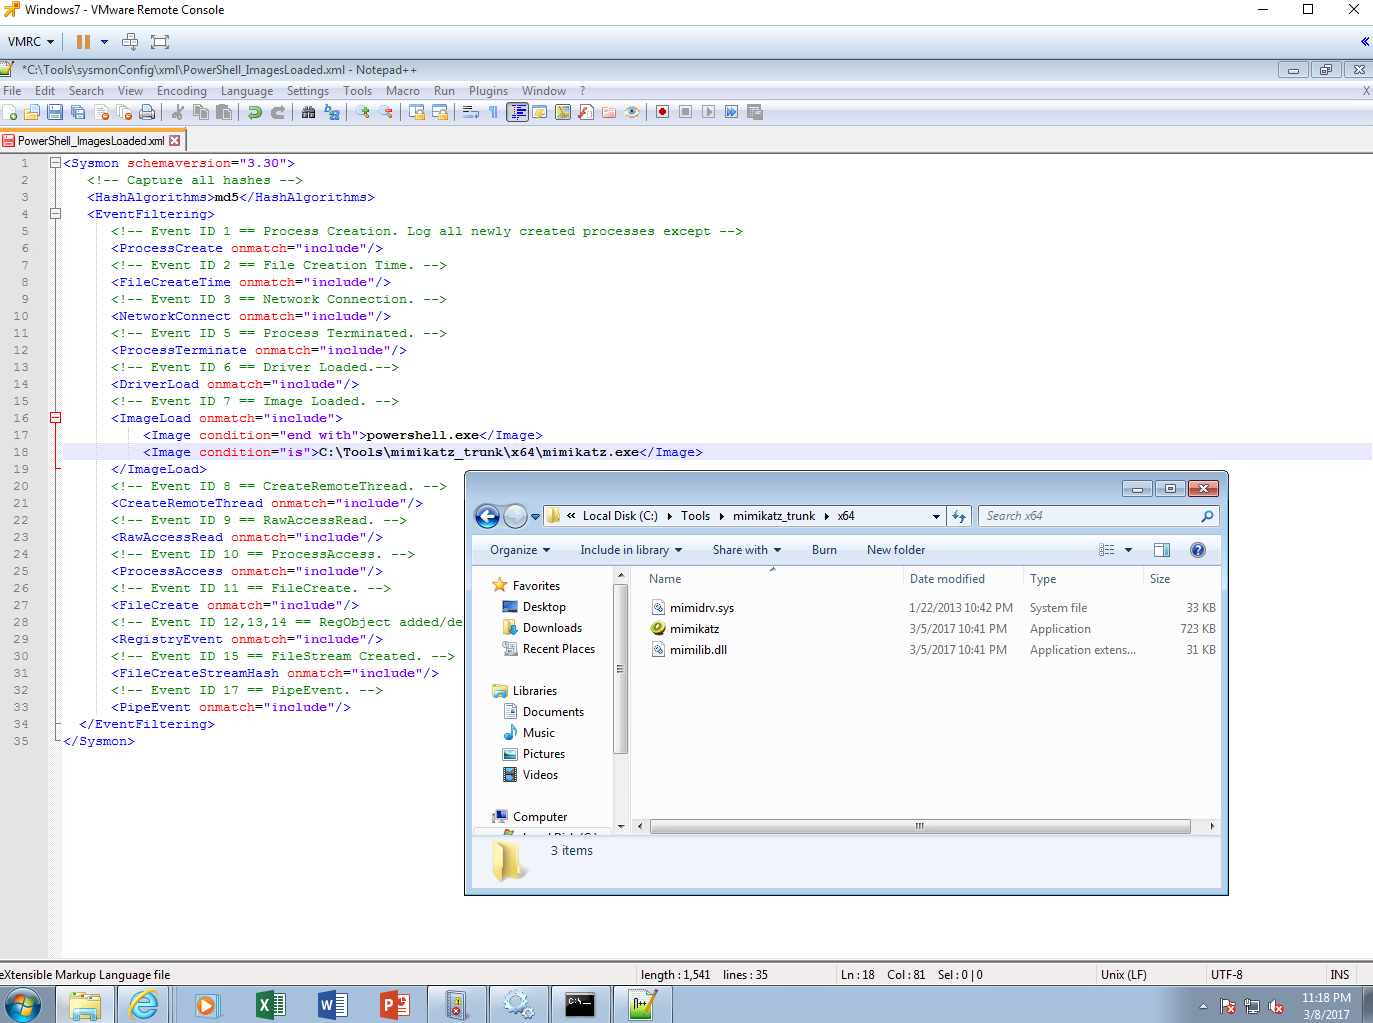Click the Cut scissors icon
Screen dimensions: 1373x1023
pyautogui.click(x=178, y=112)
